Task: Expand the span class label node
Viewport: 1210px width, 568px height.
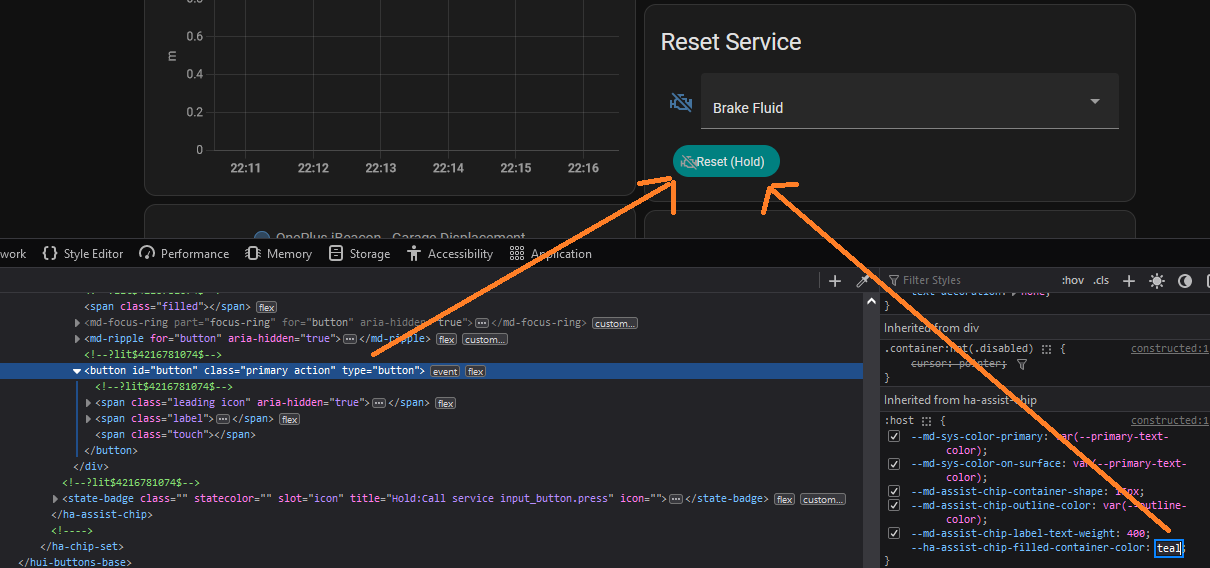Action: (x=89, y=419)
